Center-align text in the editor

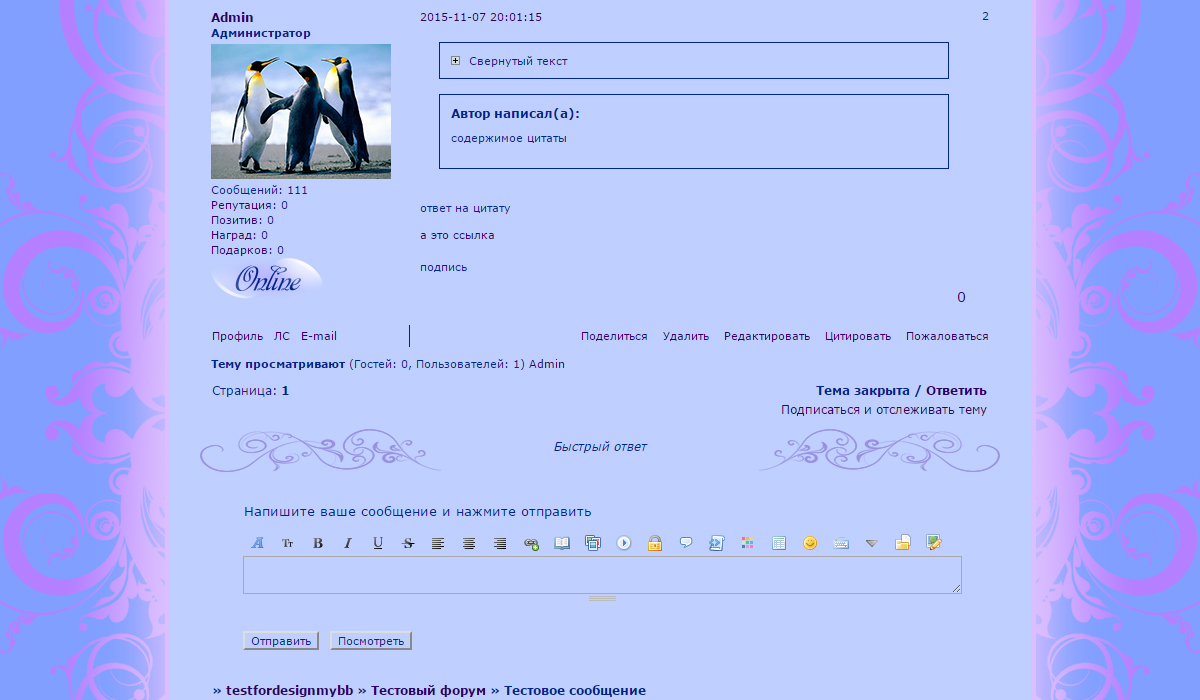pyautogui.click(x=469, y=543)
